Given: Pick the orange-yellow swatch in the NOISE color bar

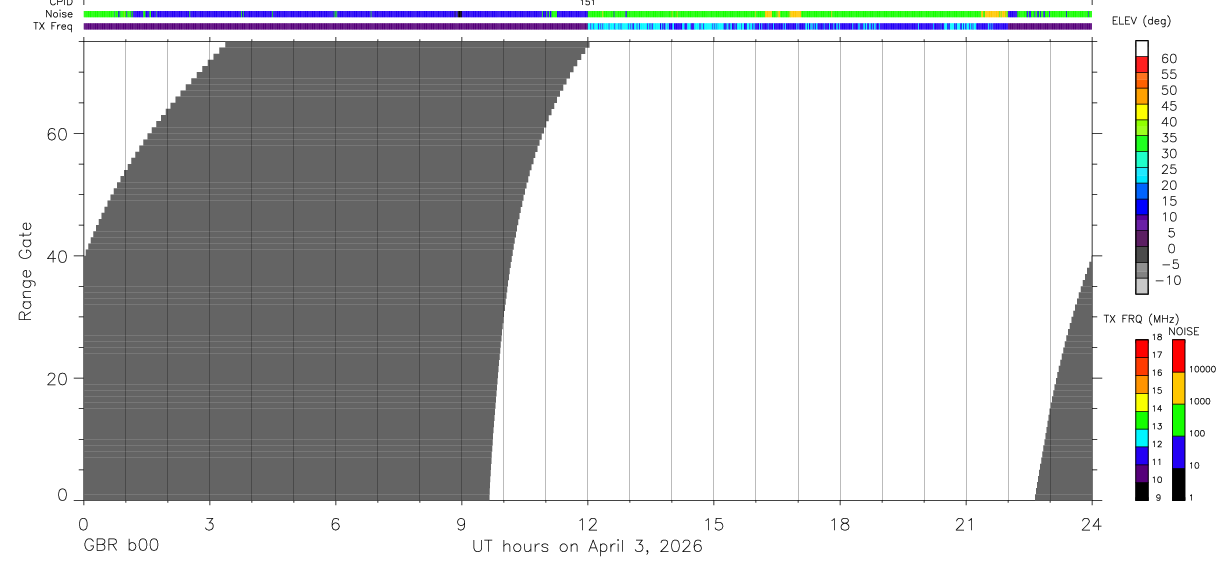Looking at the screenshot, I should 1178,388.
